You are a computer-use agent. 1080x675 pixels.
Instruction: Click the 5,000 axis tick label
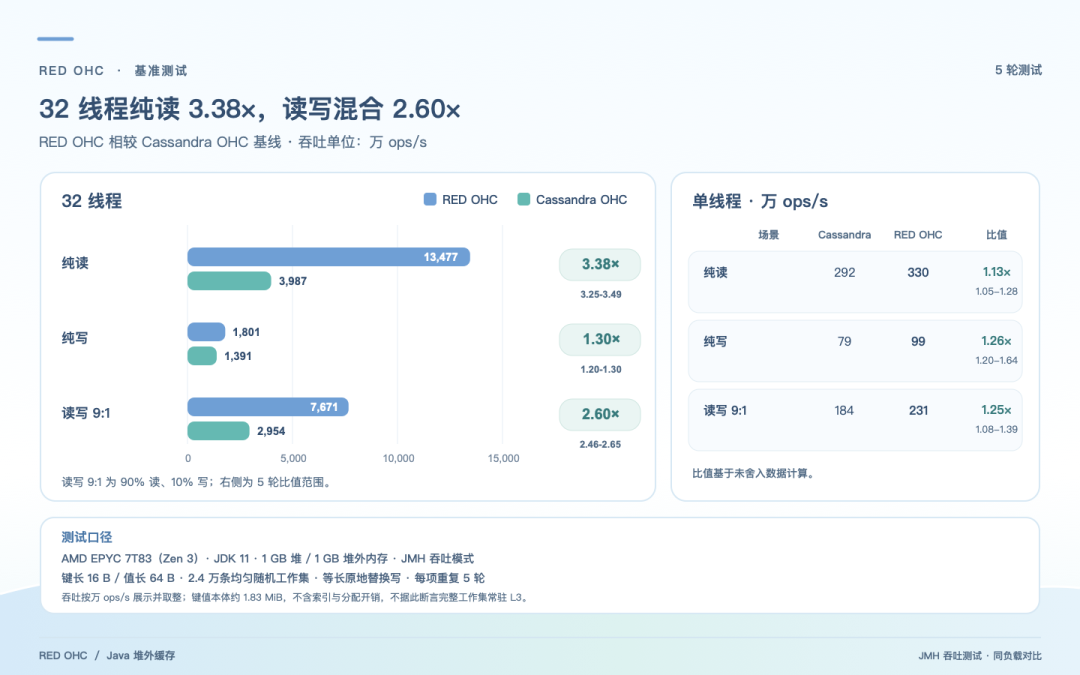[293, 459]
